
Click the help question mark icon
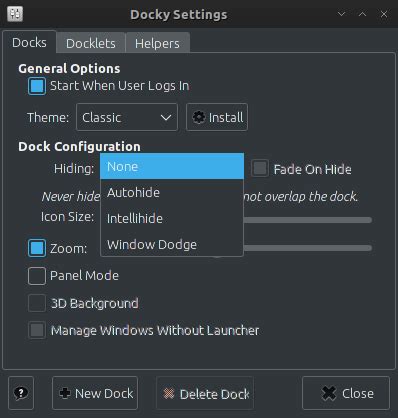[21, 393]
